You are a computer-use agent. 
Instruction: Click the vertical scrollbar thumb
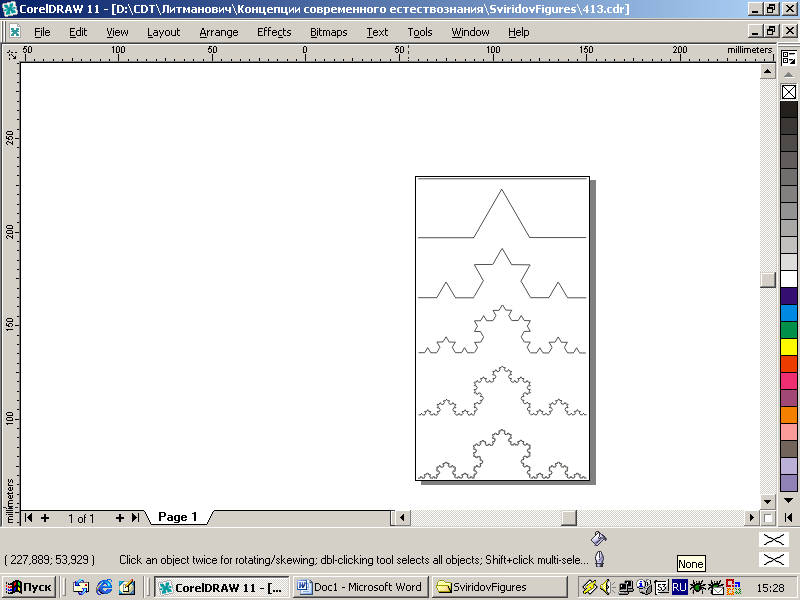767,280
